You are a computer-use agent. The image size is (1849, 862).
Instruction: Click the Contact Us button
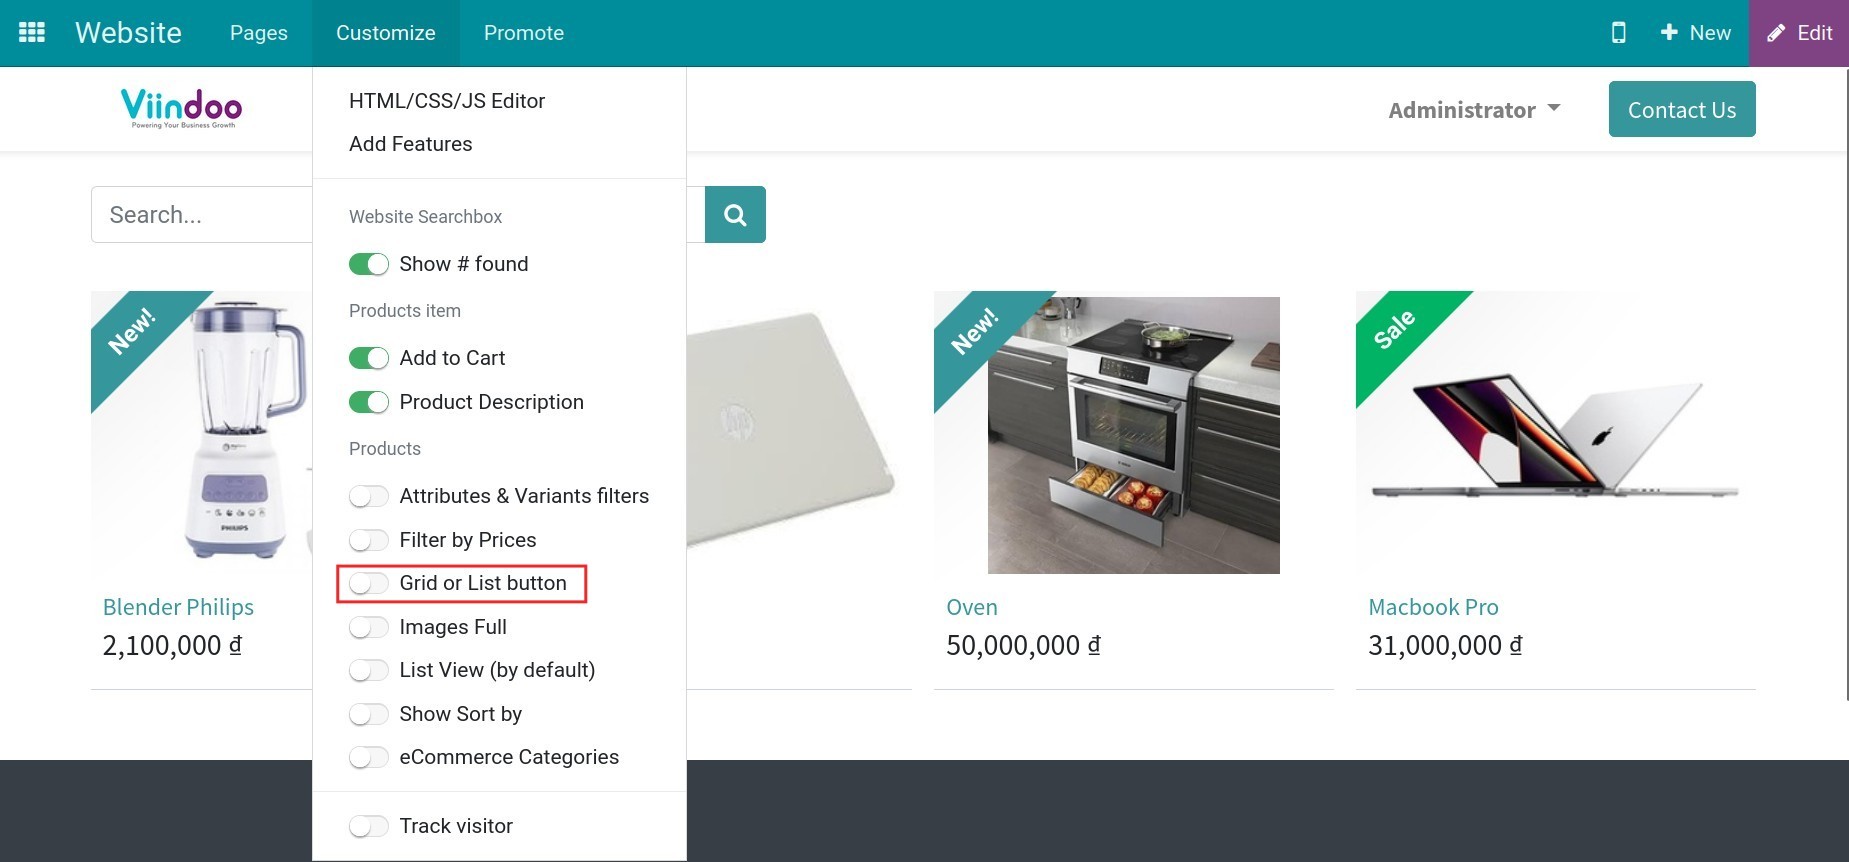point(1681,110)
